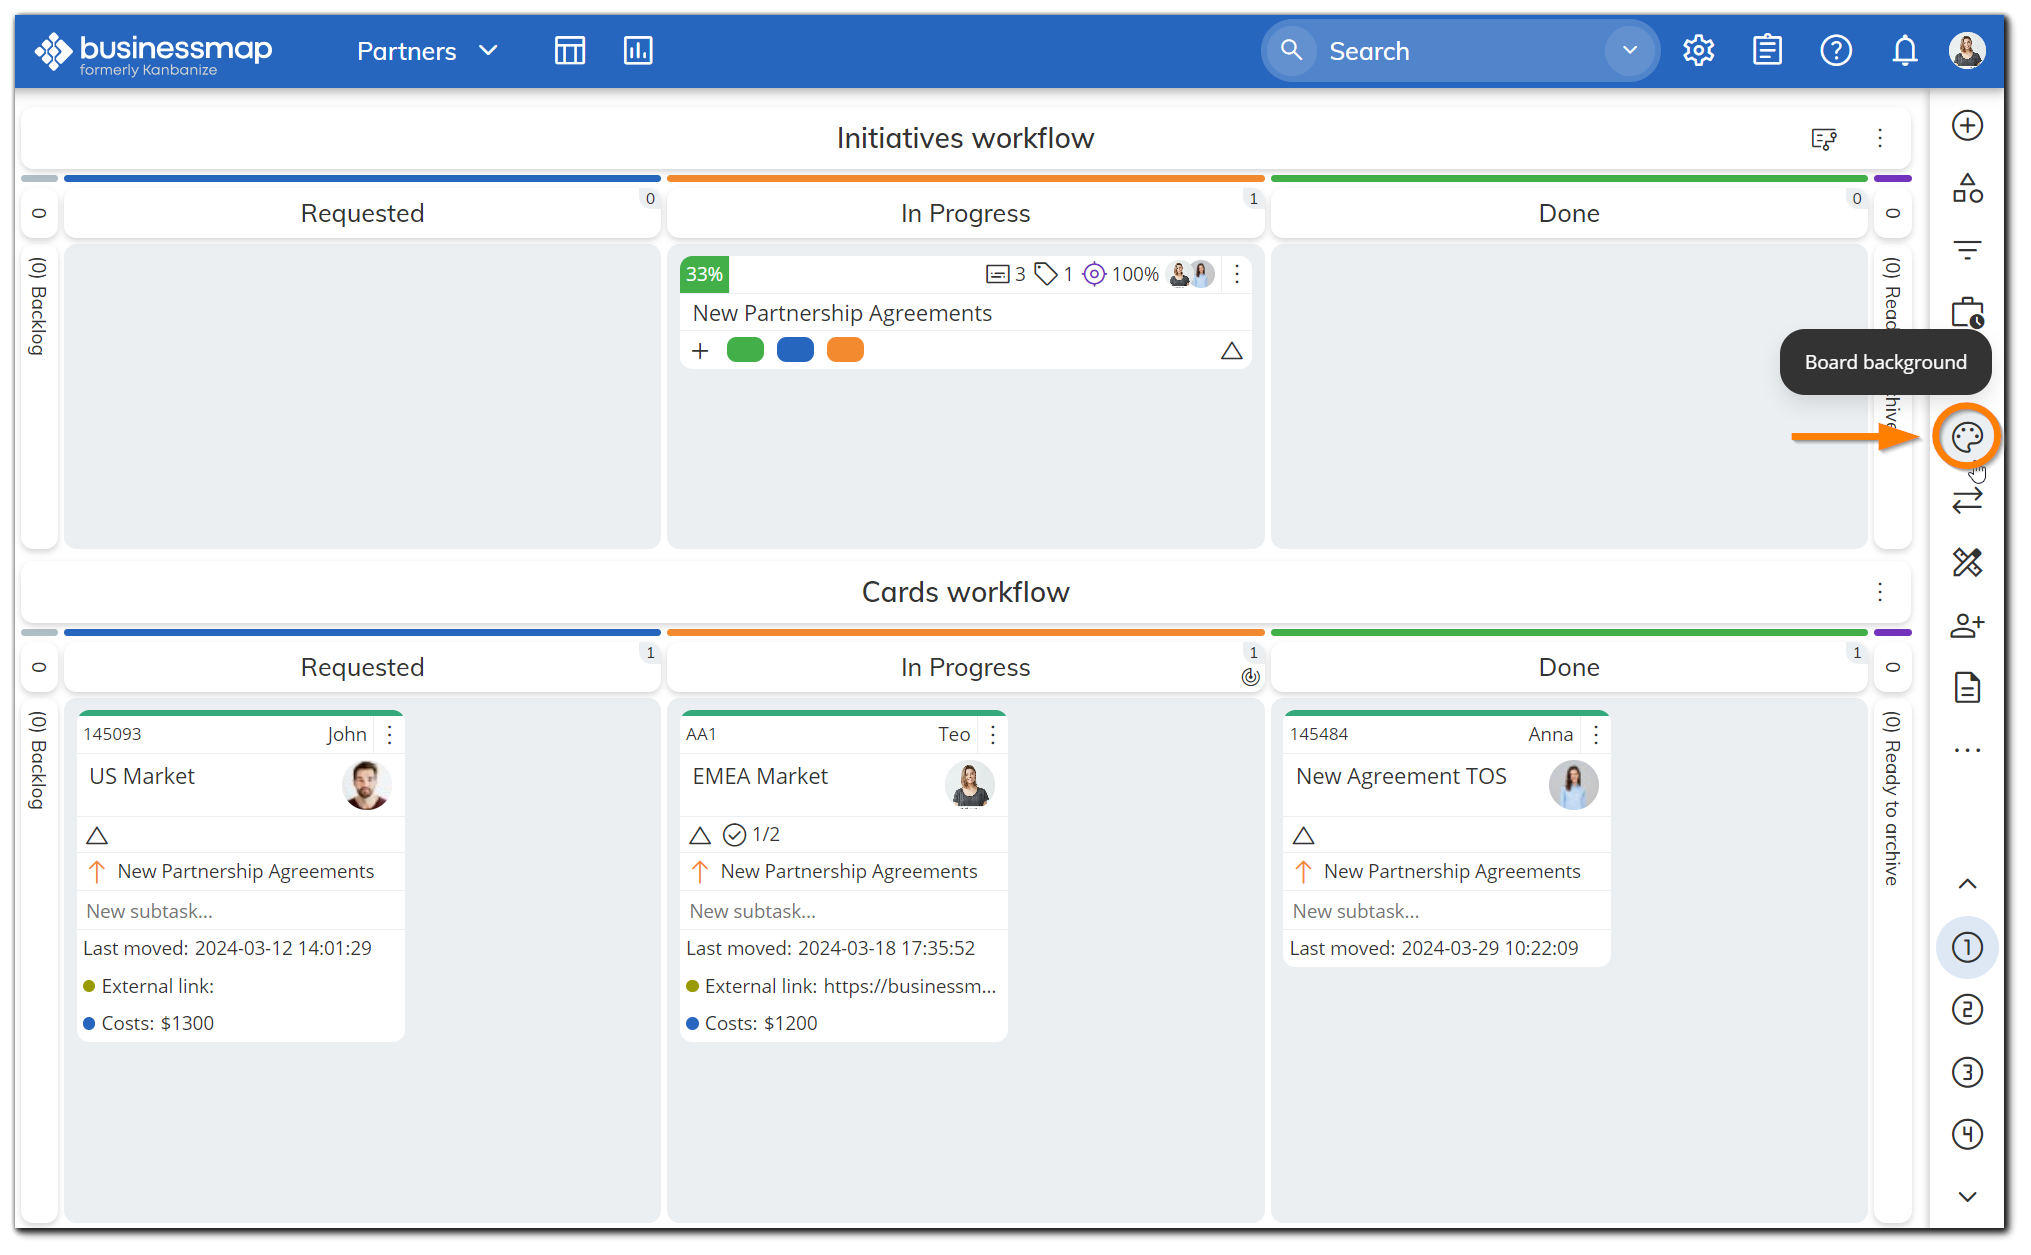The height and width of the screenshot is (1255, 2031).
Task: Open the notifications bell
Action: (x=1904, y=50)
